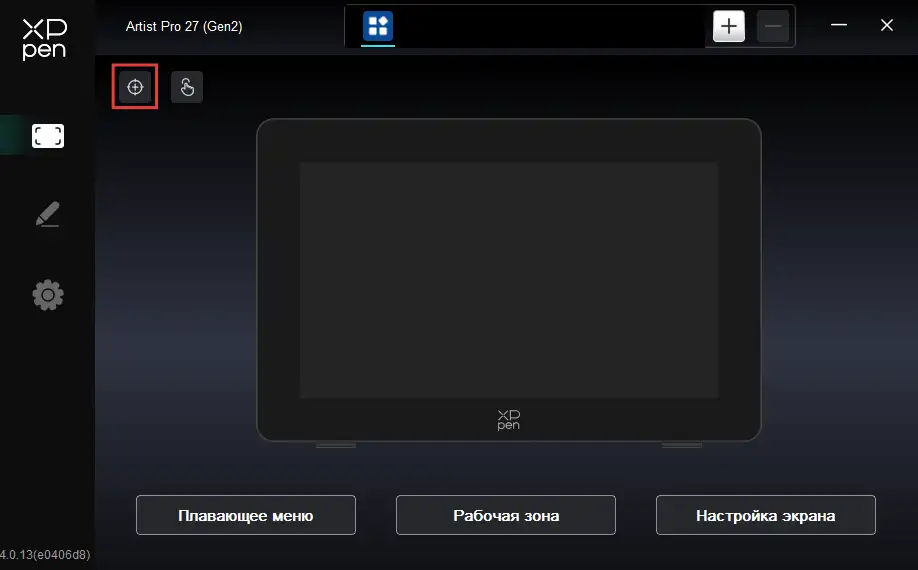This screenshot has width=918, height=570.
Task: Open touch gesture settings hand icon
Action: (187, 87)
